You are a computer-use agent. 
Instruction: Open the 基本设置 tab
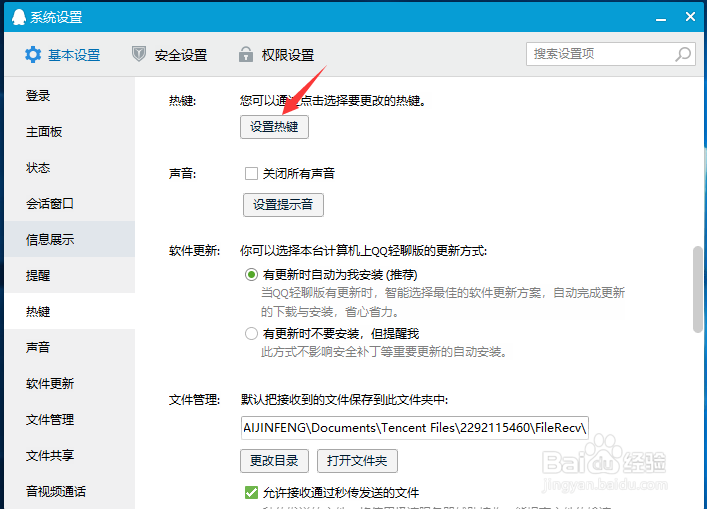pos(62,55)
